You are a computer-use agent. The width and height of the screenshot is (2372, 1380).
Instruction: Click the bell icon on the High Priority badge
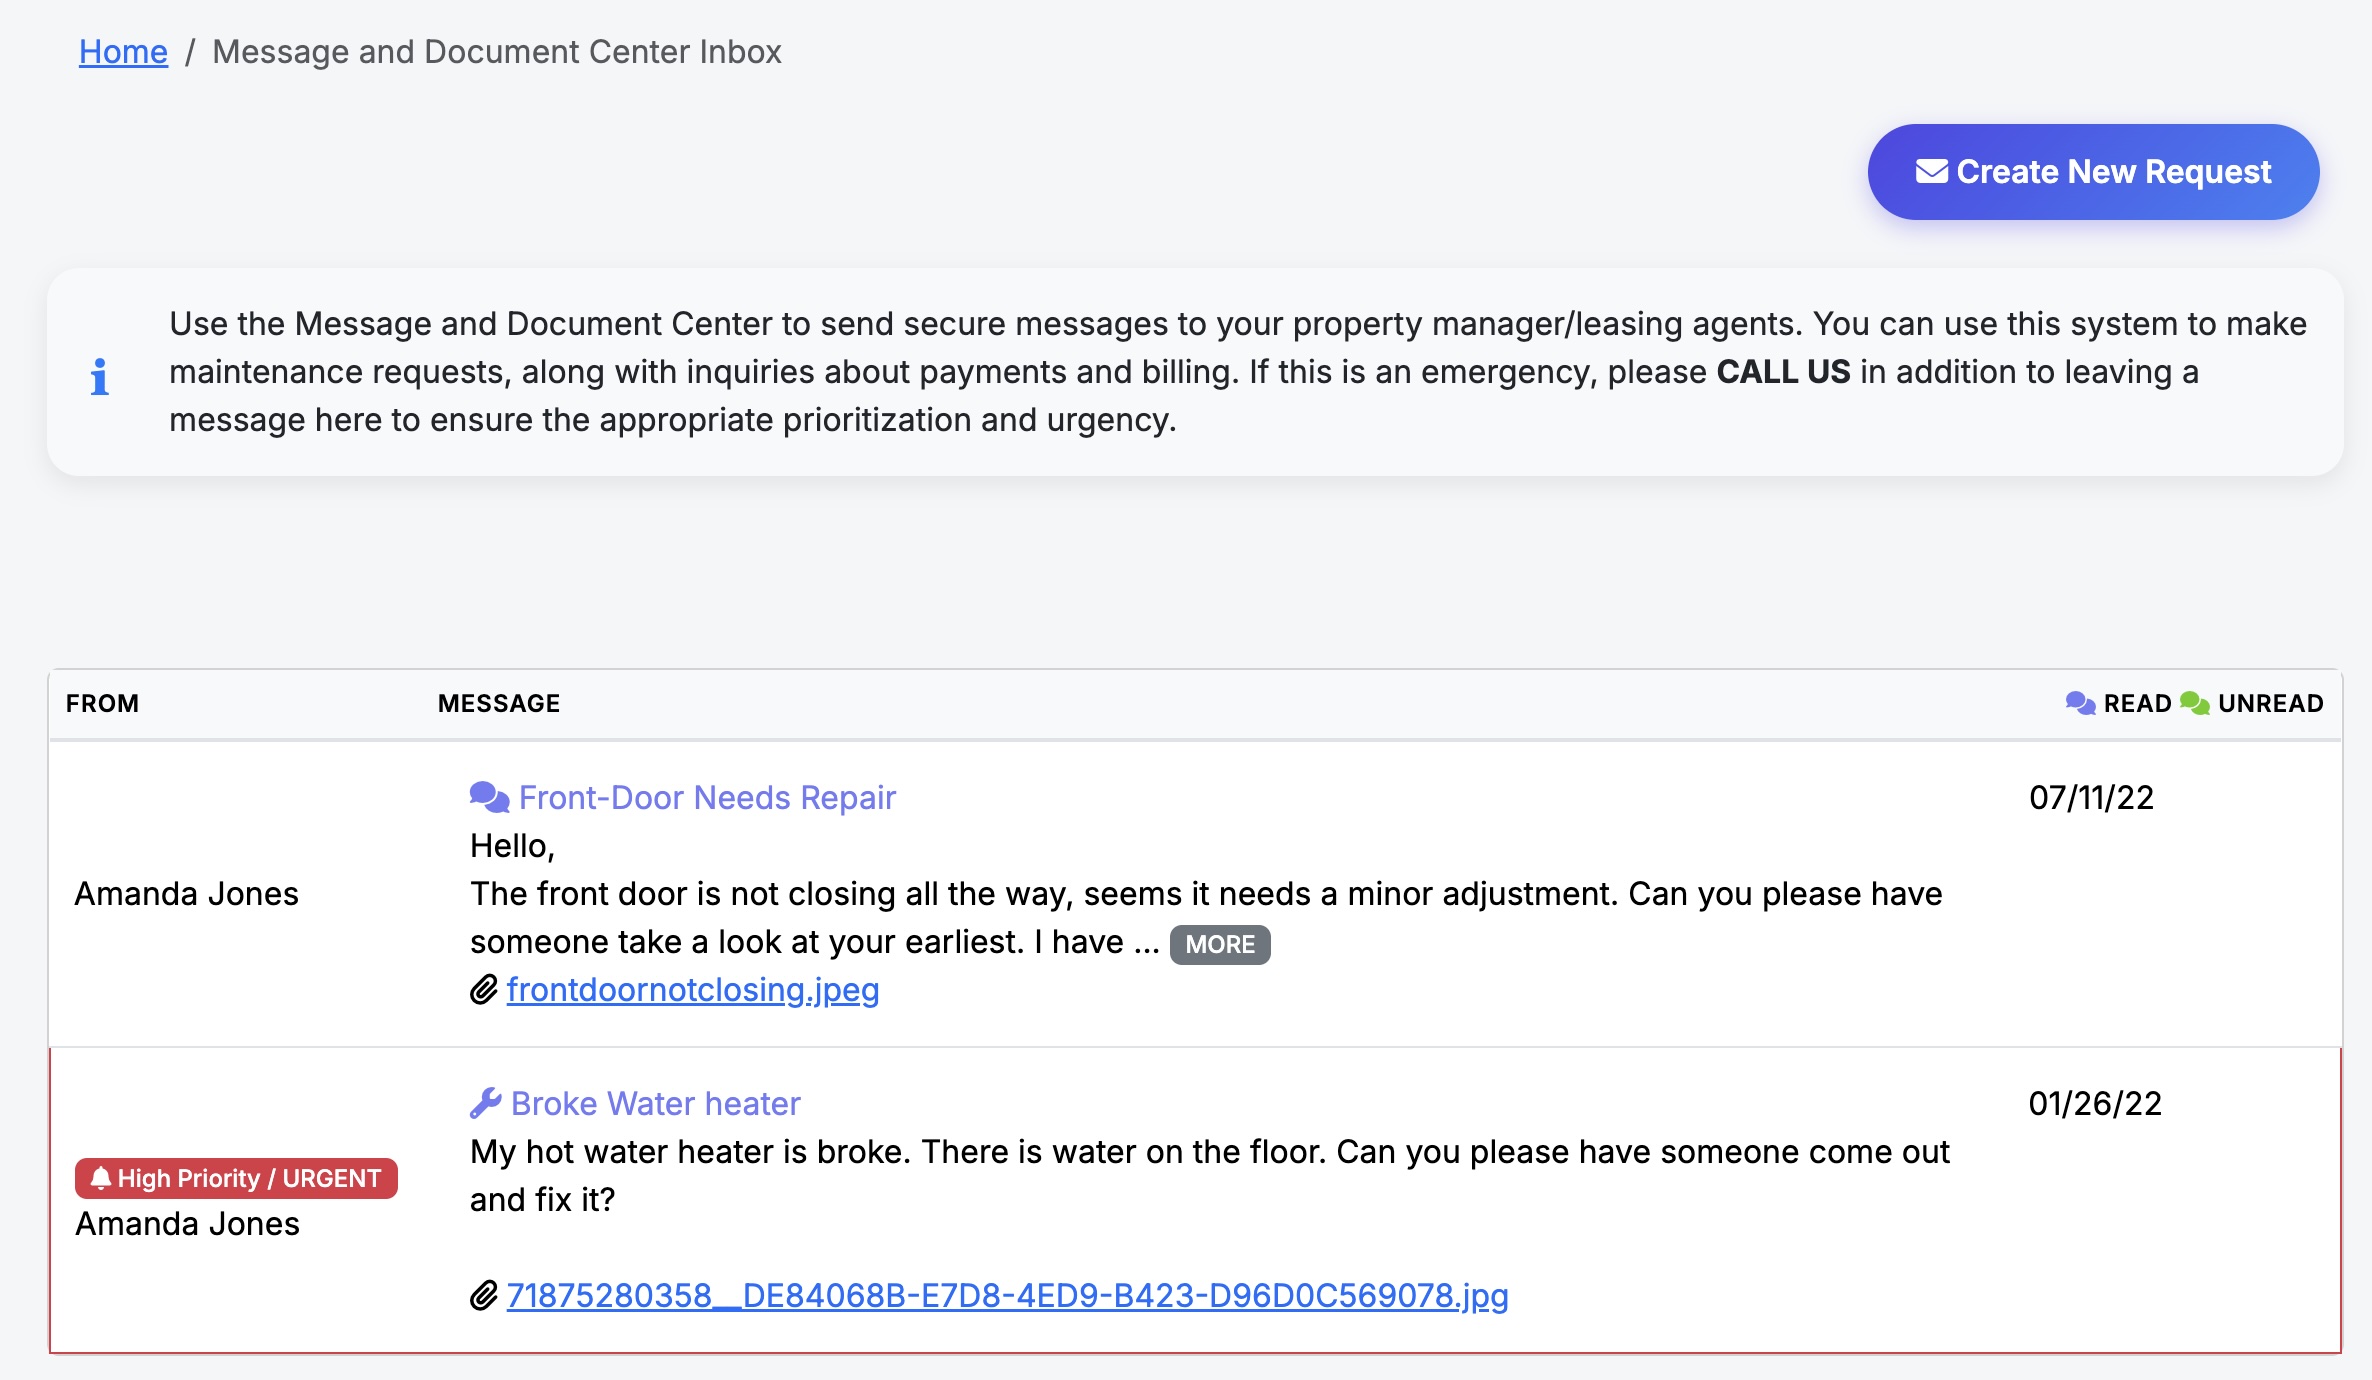[x=101, y=1177]
